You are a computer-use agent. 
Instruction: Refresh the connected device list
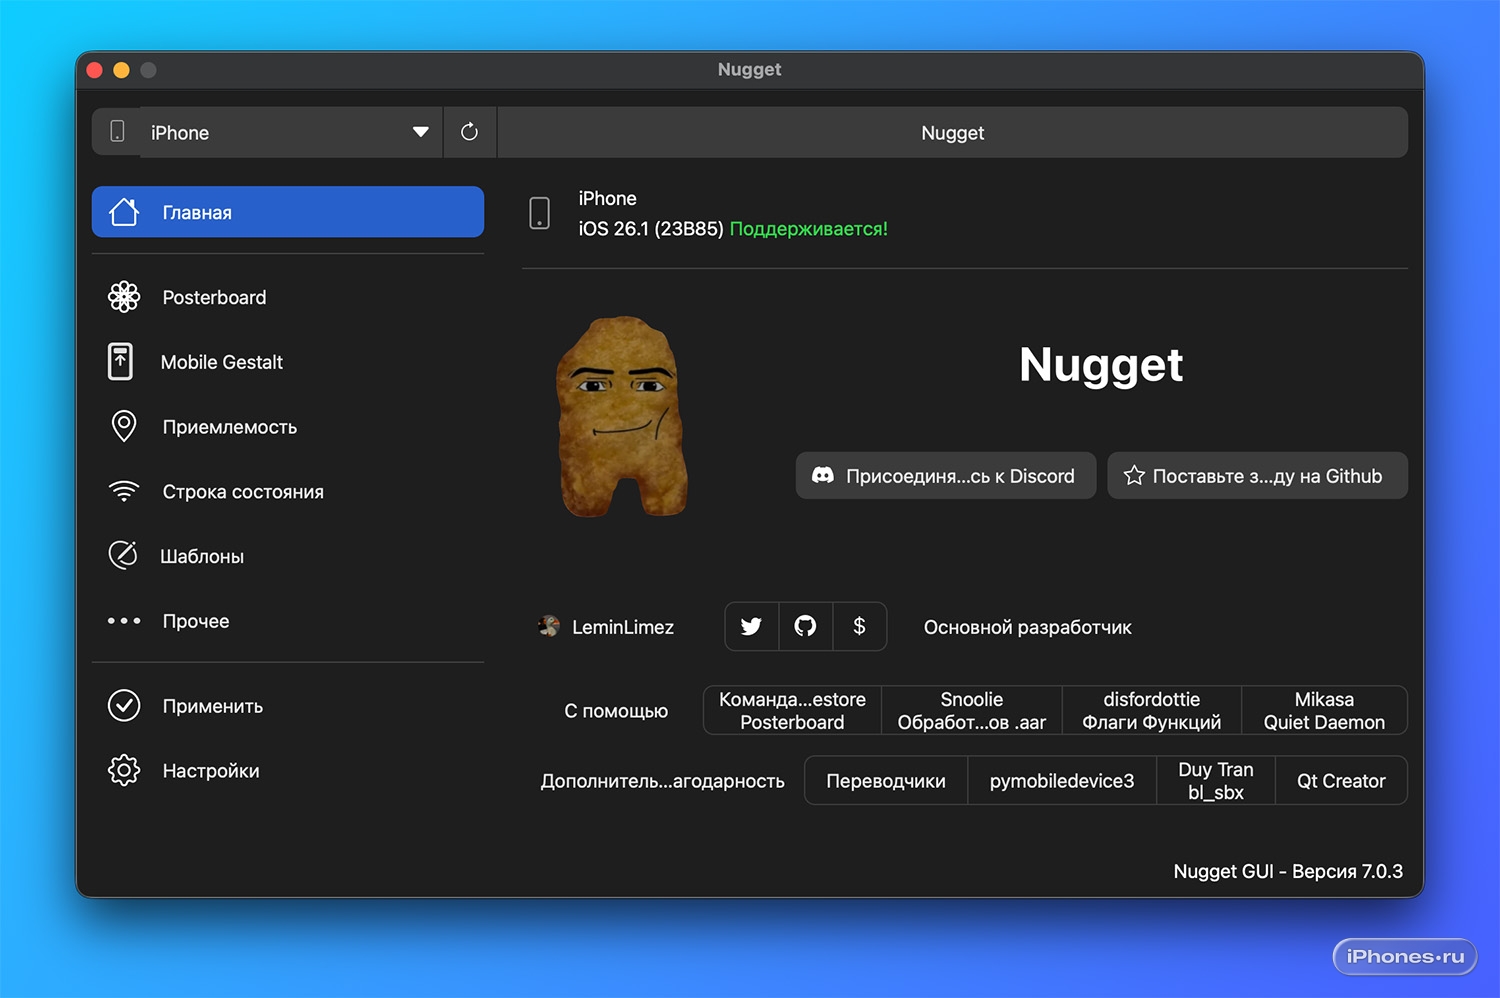(469, 132)
